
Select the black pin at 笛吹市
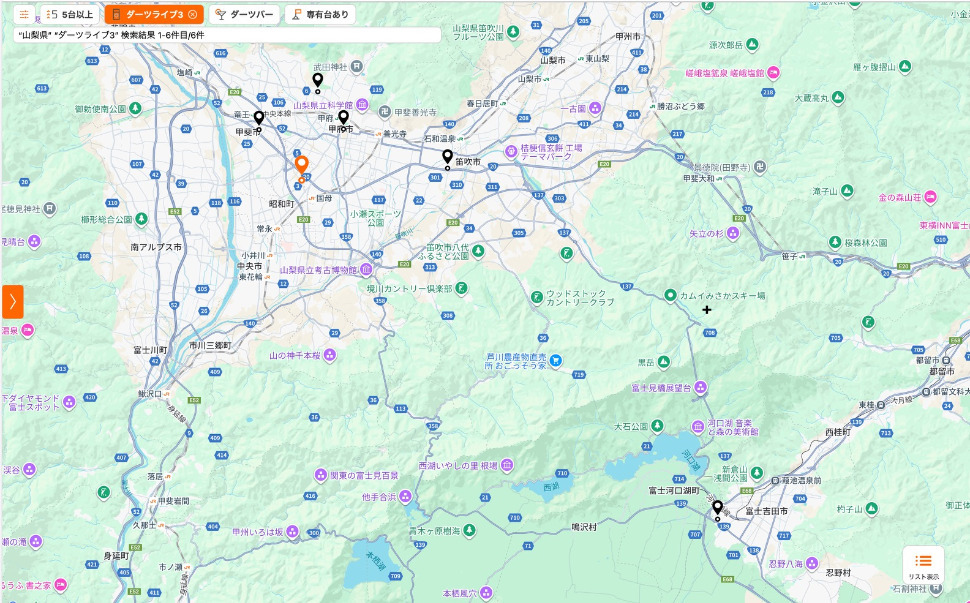(x=447, y=158)
